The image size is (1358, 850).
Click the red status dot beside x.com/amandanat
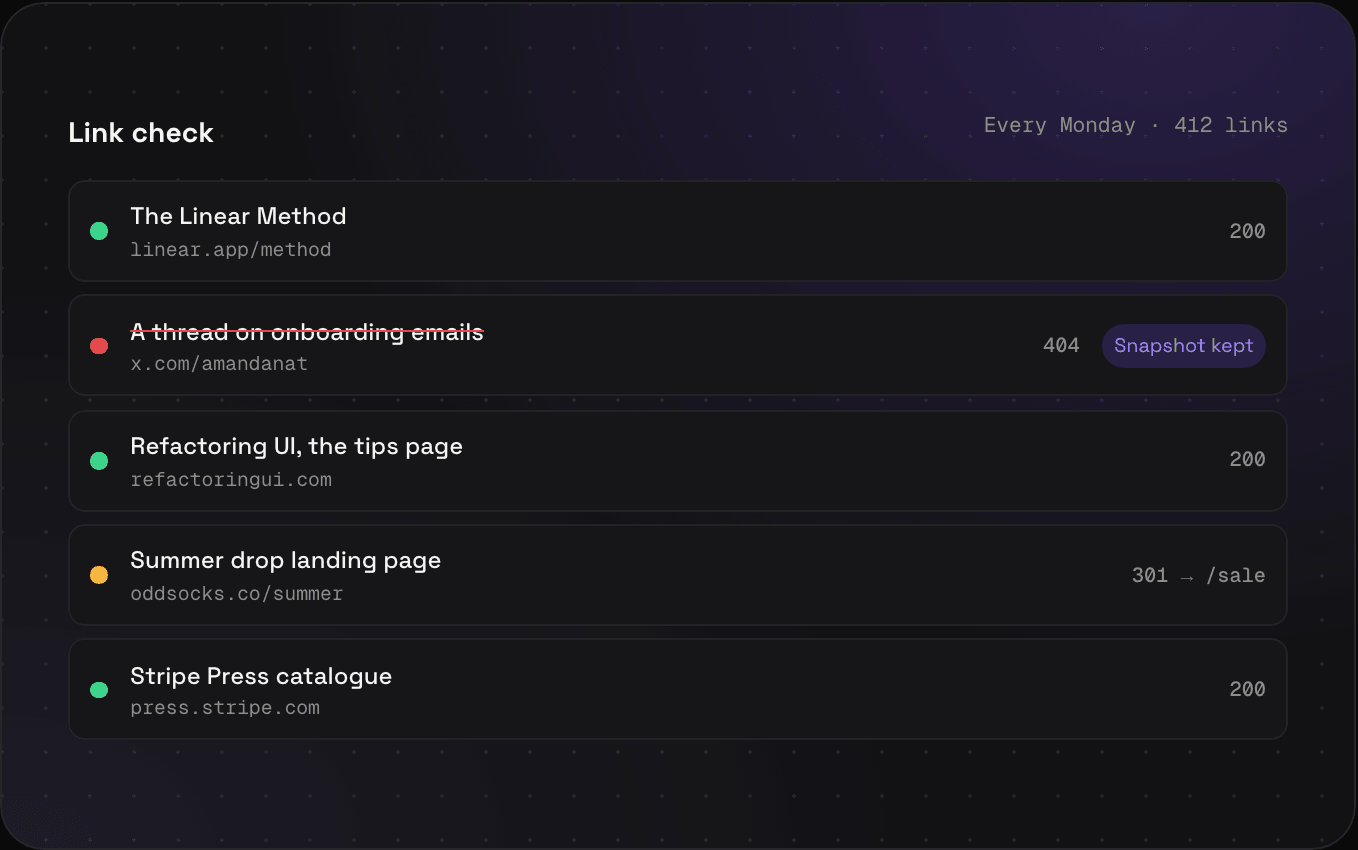click(x=99, y=346)
